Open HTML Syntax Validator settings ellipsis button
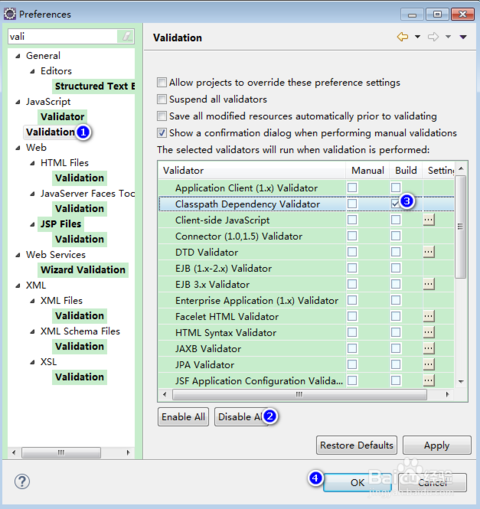 429,332
